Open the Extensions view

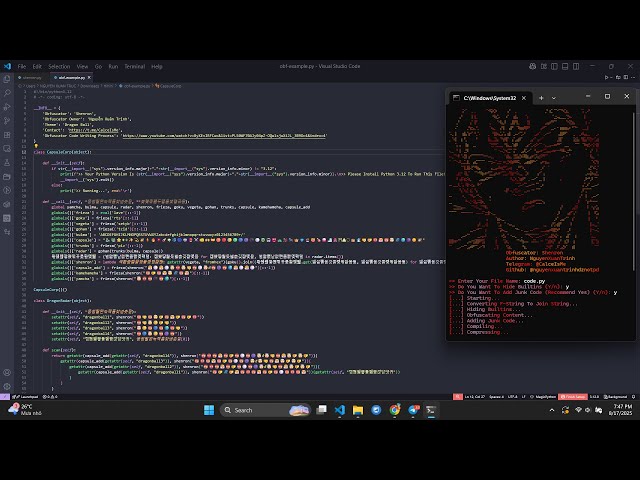[x=7, y=135]
